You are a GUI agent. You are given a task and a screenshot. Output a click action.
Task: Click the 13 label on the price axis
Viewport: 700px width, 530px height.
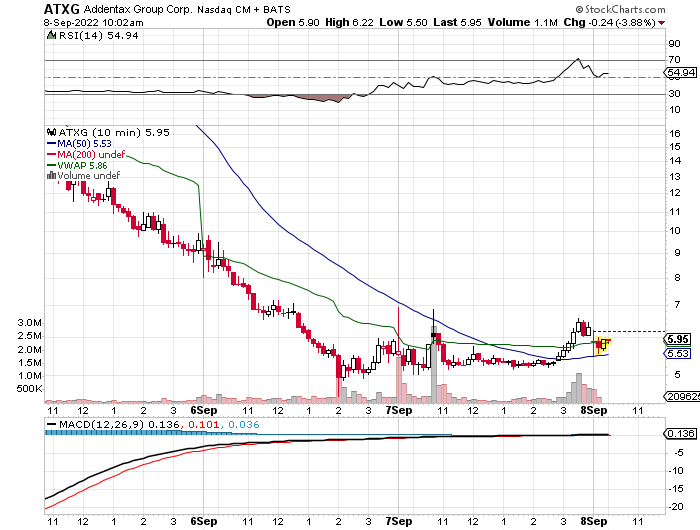pos(675,177)
